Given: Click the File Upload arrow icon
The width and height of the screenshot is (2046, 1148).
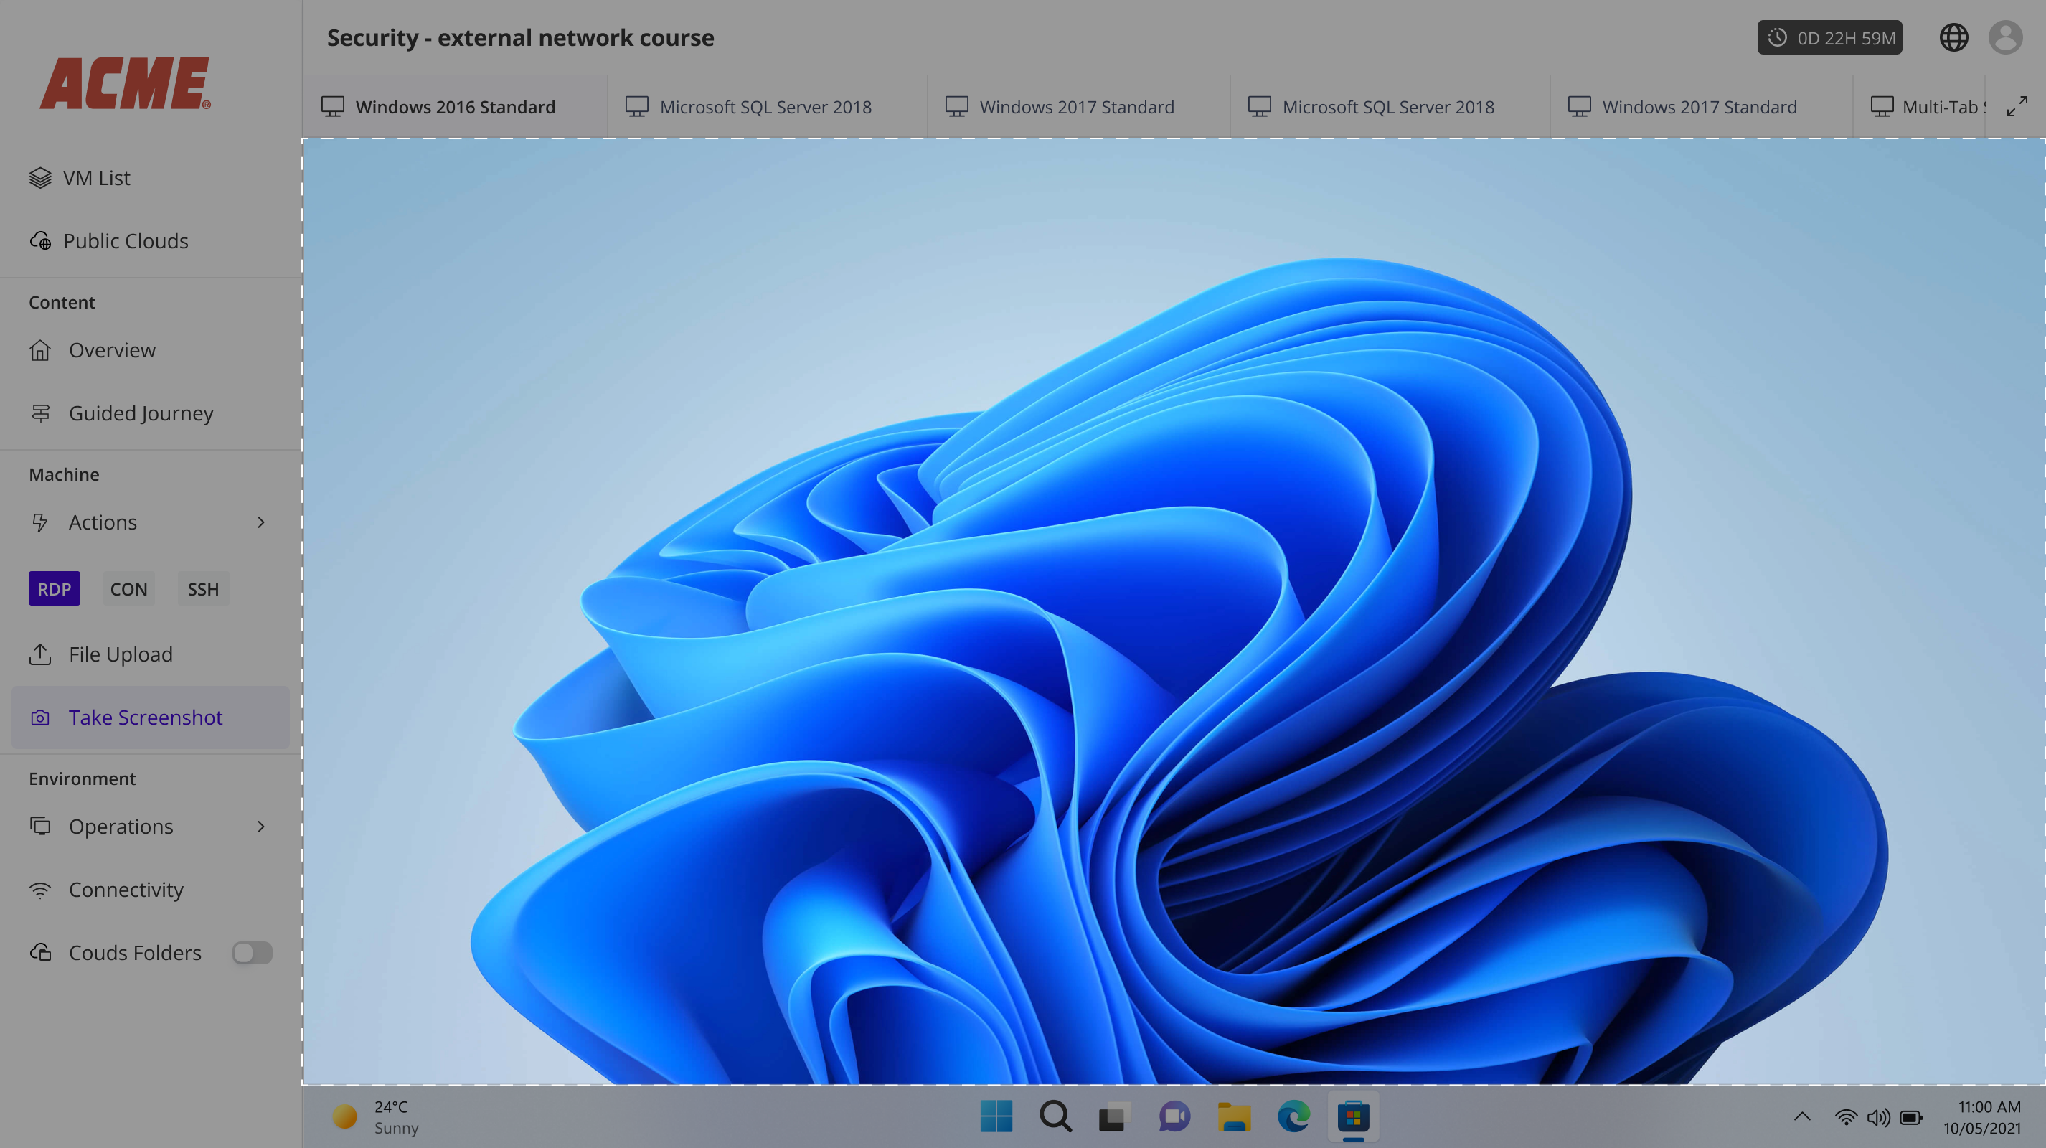Looking at the screenshot, I should click(40, 654).
